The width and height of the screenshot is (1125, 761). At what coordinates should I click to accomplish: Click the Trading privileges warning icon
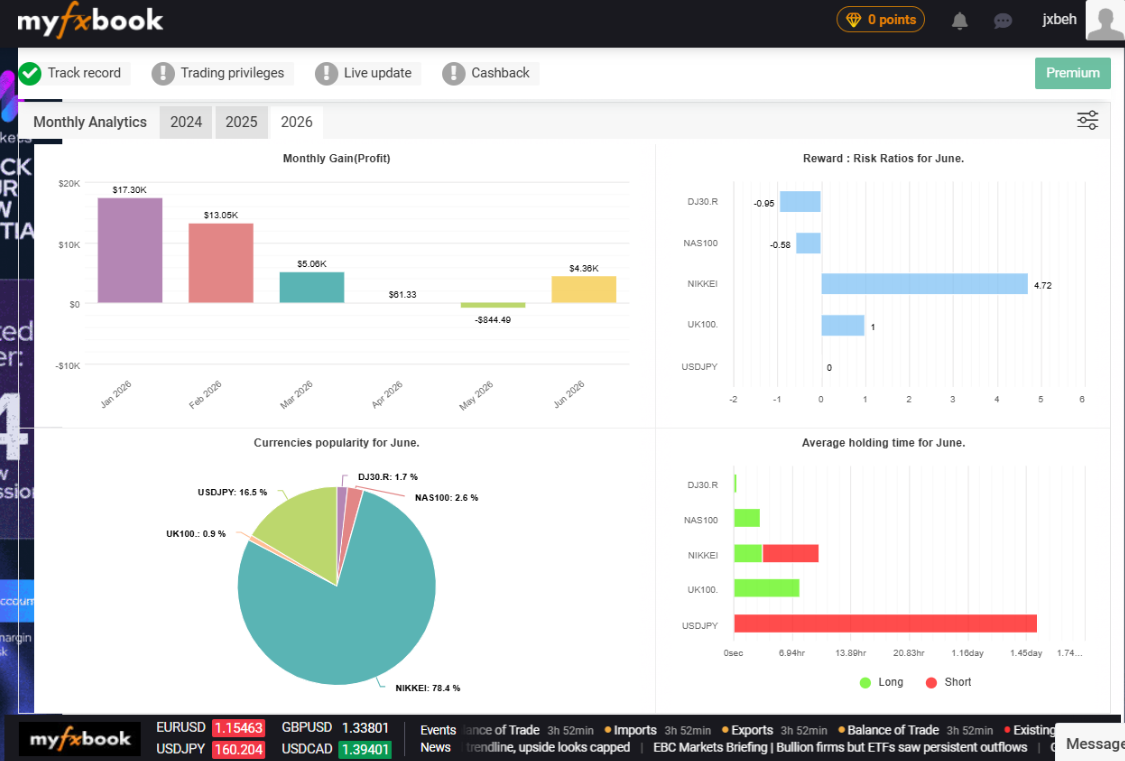click(163, 73)
